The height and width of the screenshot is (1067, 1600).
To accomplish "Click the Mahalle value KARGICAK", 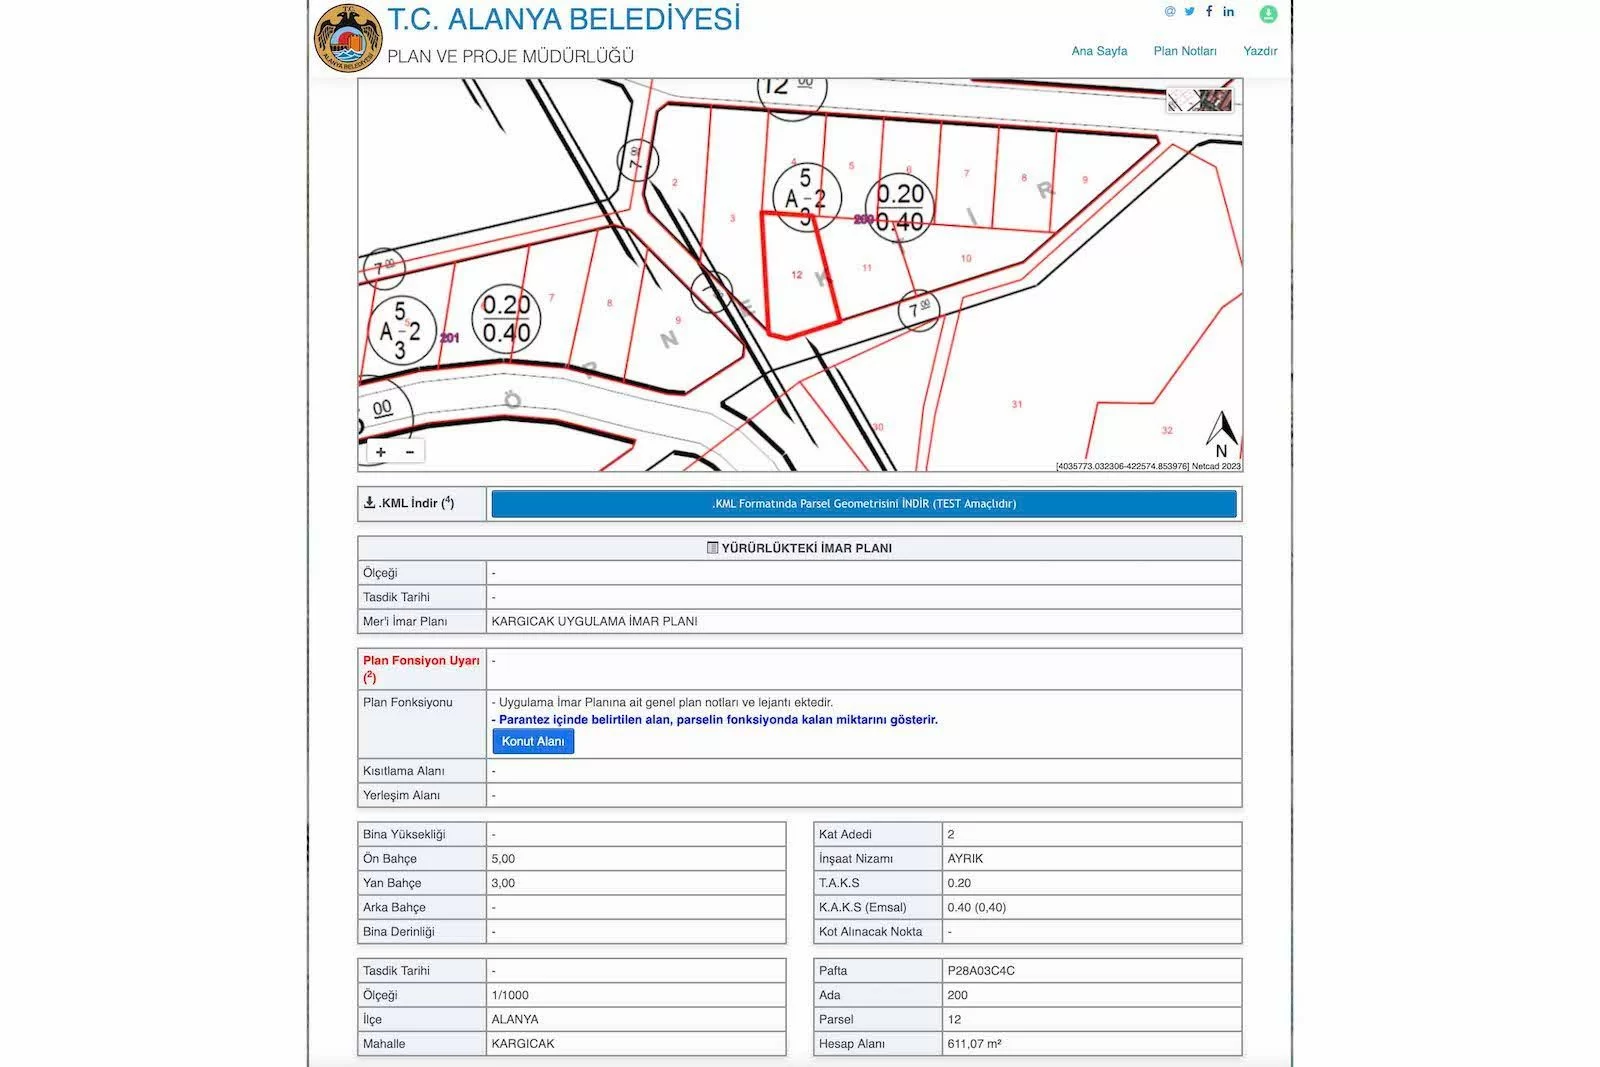I will [x=523, y=1044].
